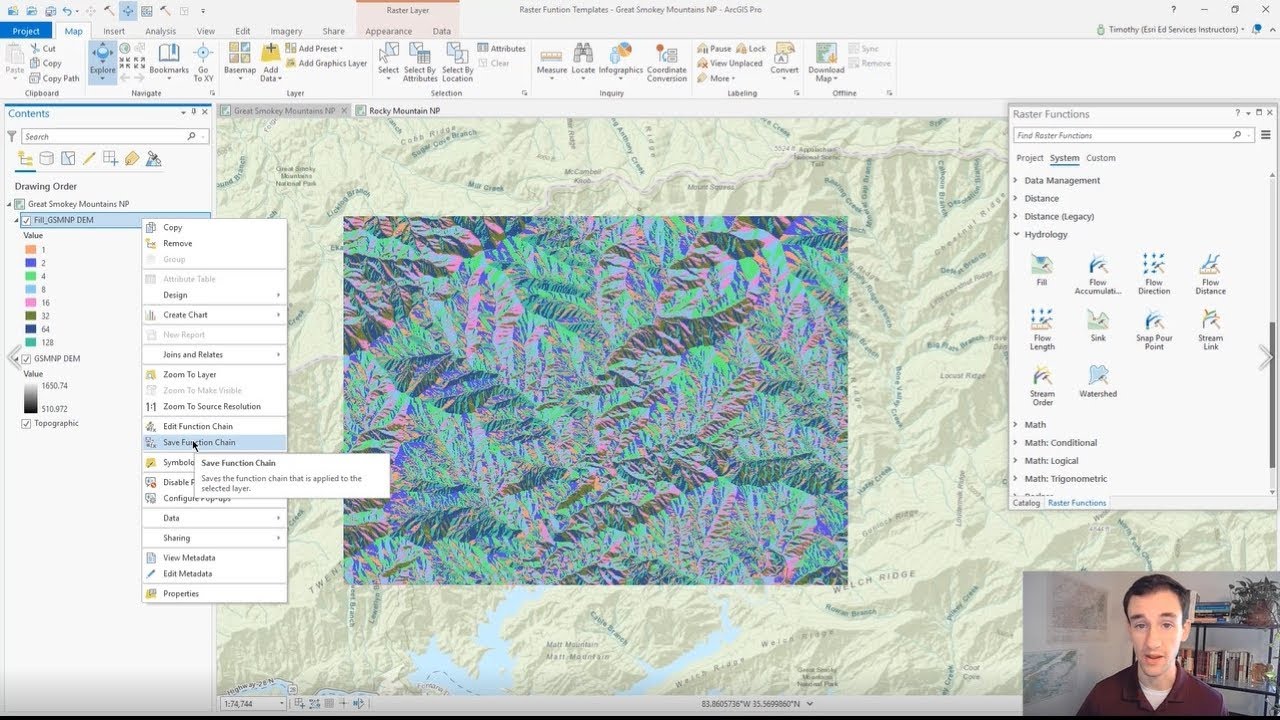
Task: Click the Locate tool
Action: click(583, 60)
